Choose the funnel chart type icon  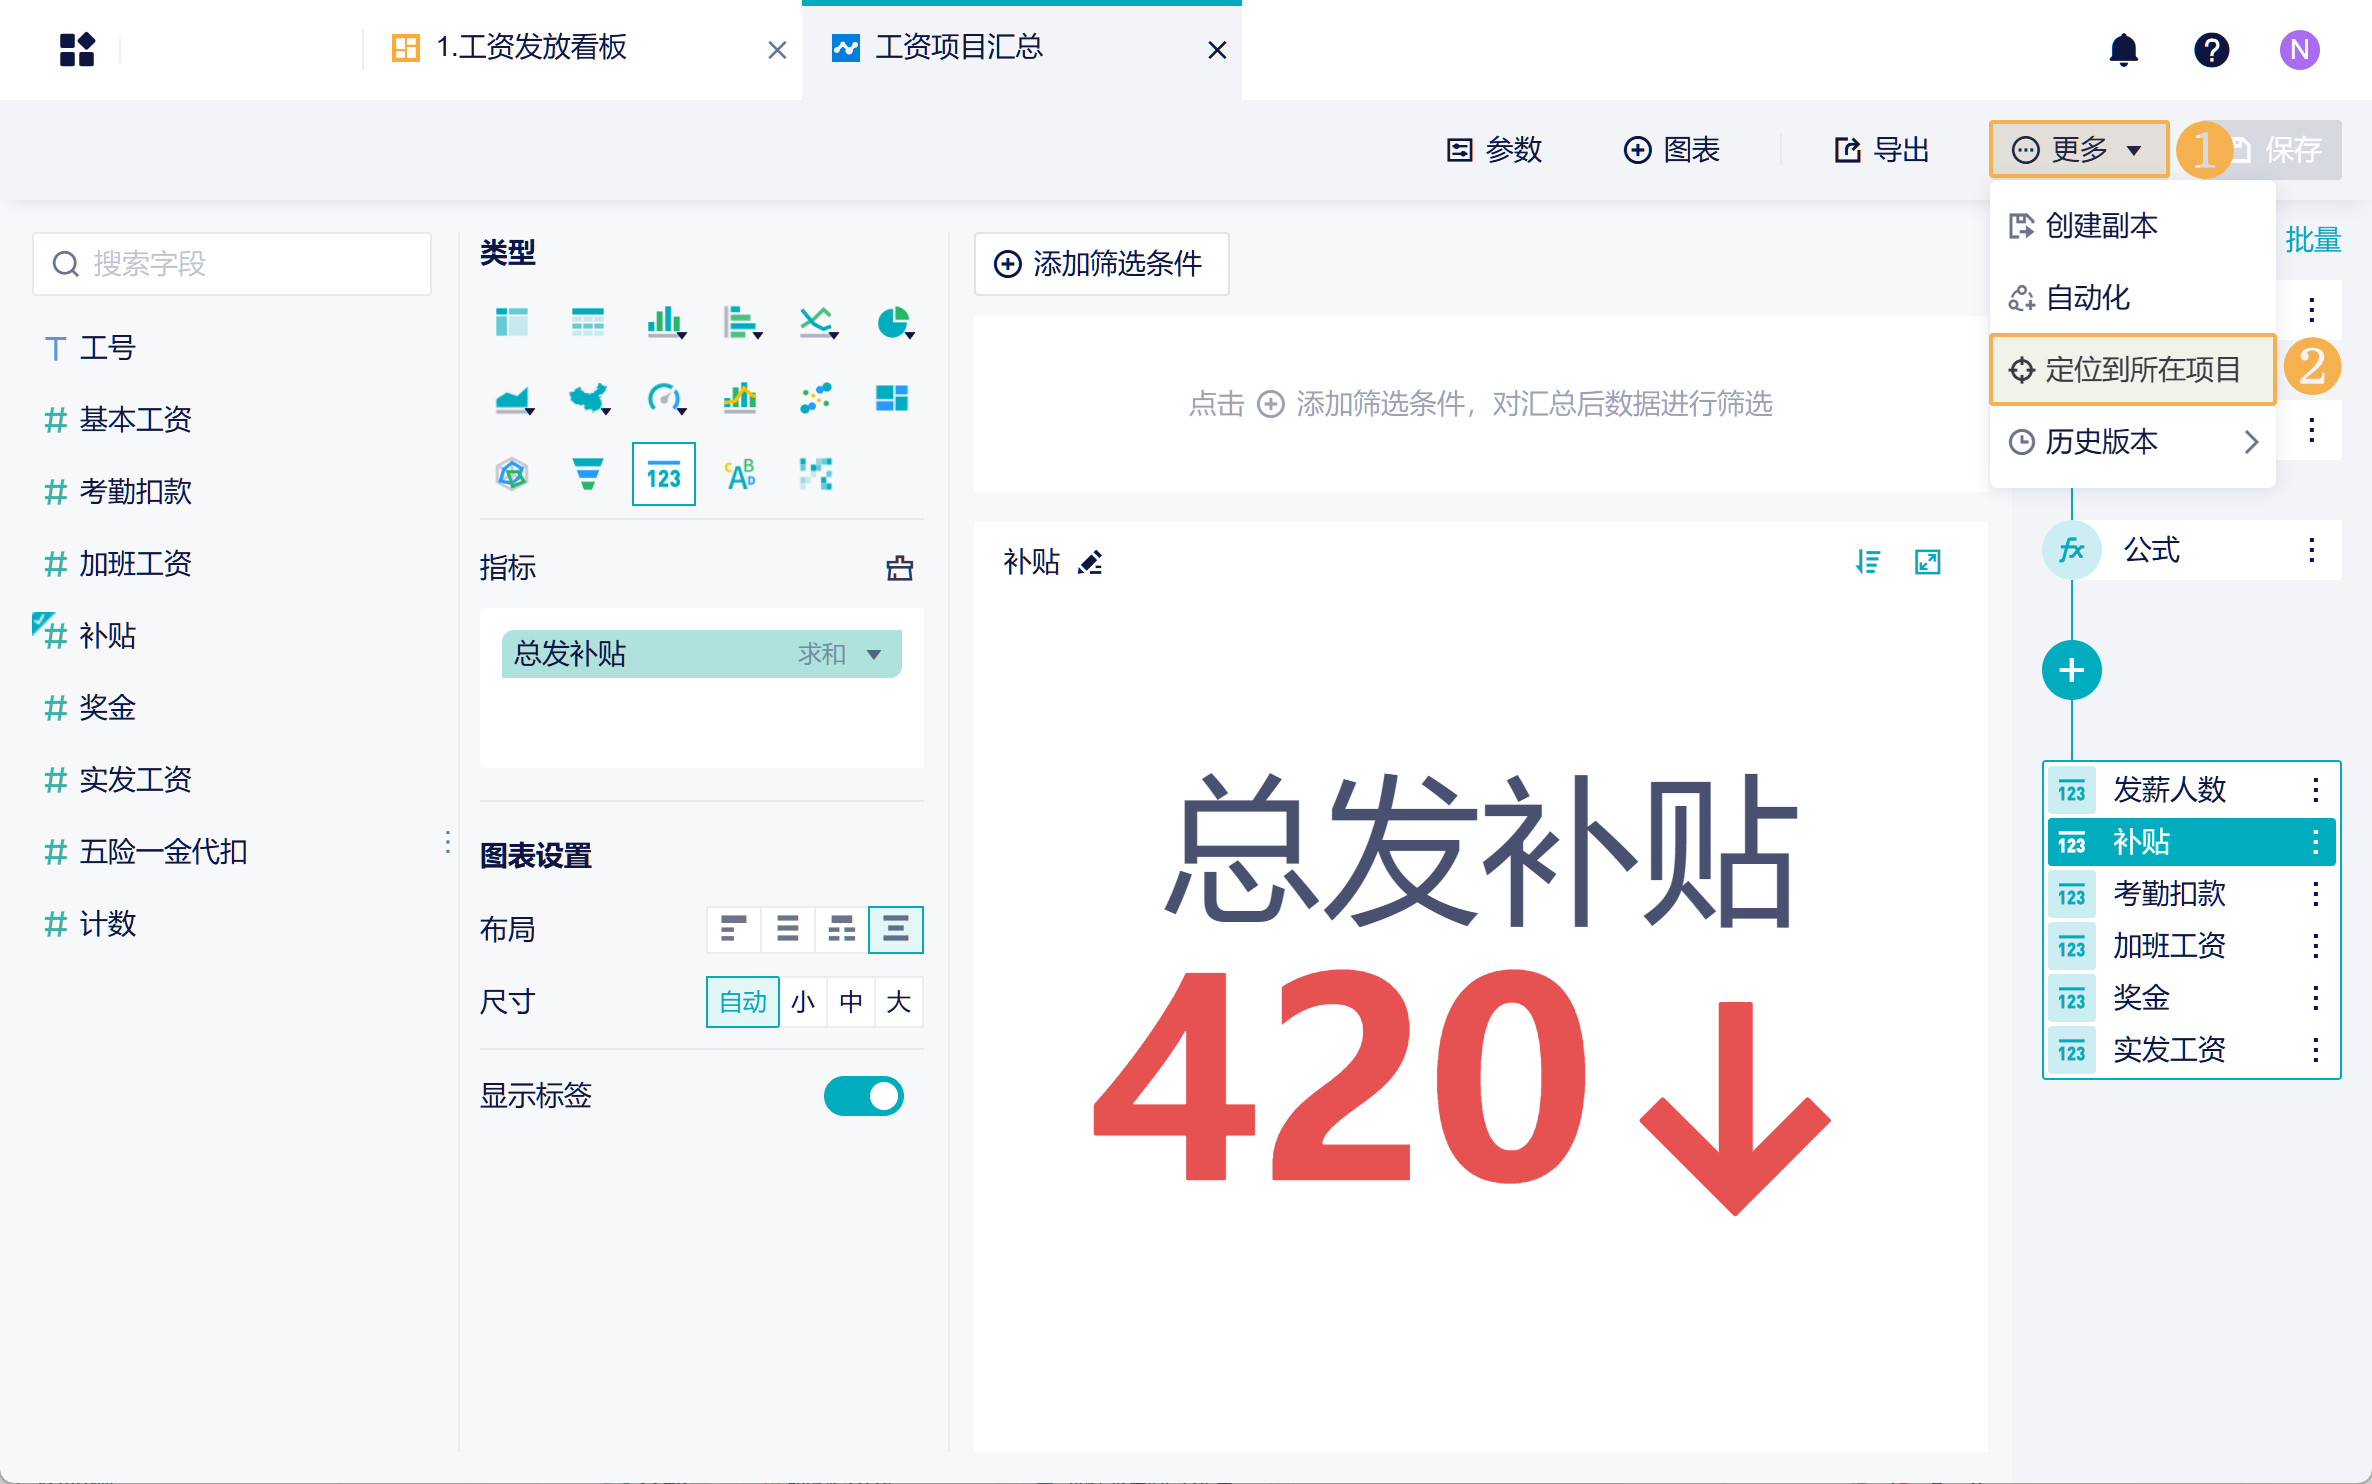coord(588,474)
